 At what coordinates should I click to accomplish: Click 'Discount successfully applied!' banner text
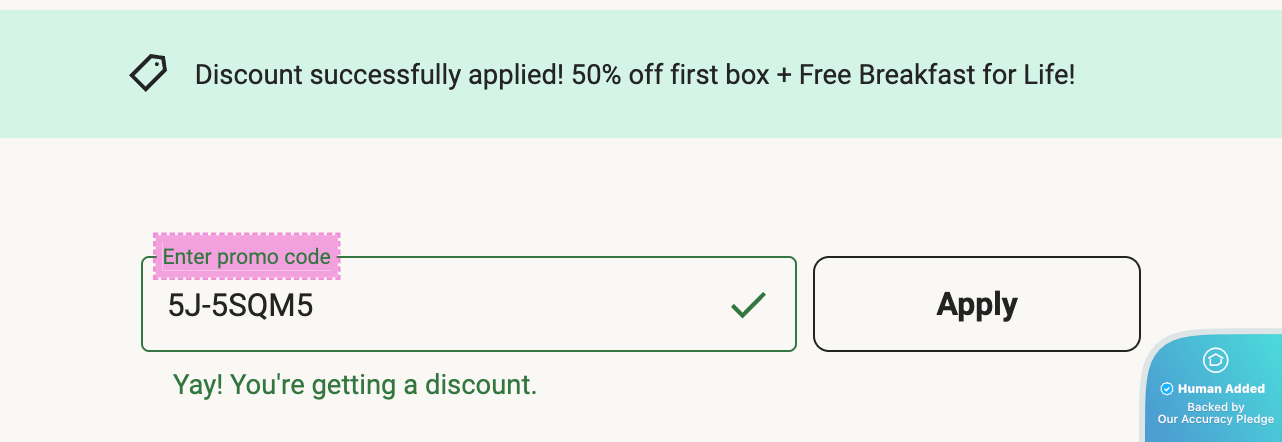point(379,74)
